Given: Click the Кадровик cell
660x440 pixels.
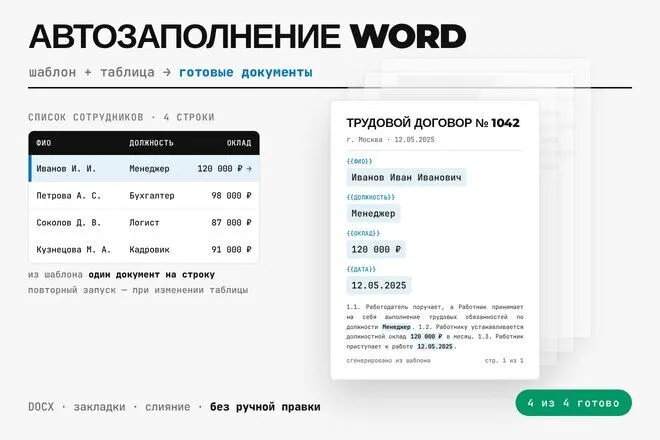Looking at the screenshot, I should (x=149, y=249).
